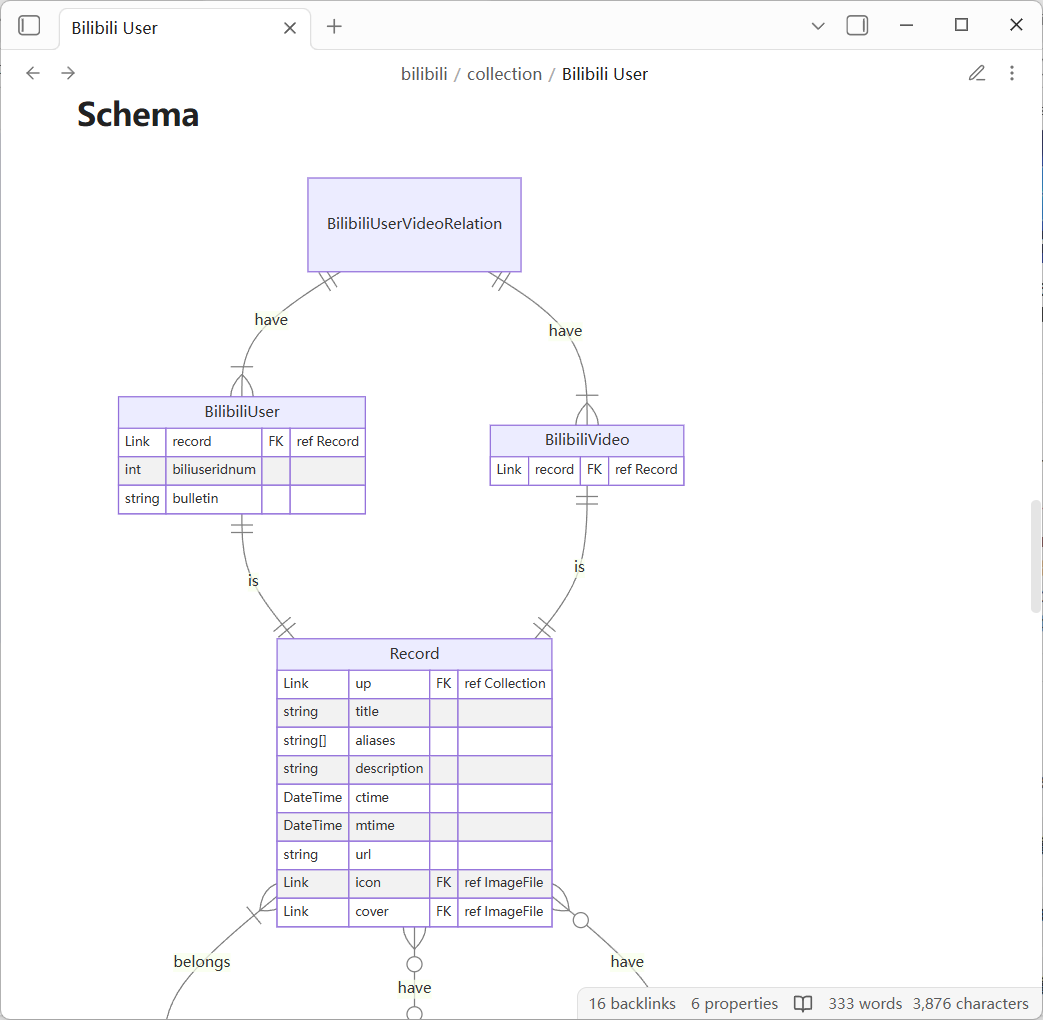Navigate forward with the right arrow
Screen dimensions: 1043x1020
(x=68, y=73)
